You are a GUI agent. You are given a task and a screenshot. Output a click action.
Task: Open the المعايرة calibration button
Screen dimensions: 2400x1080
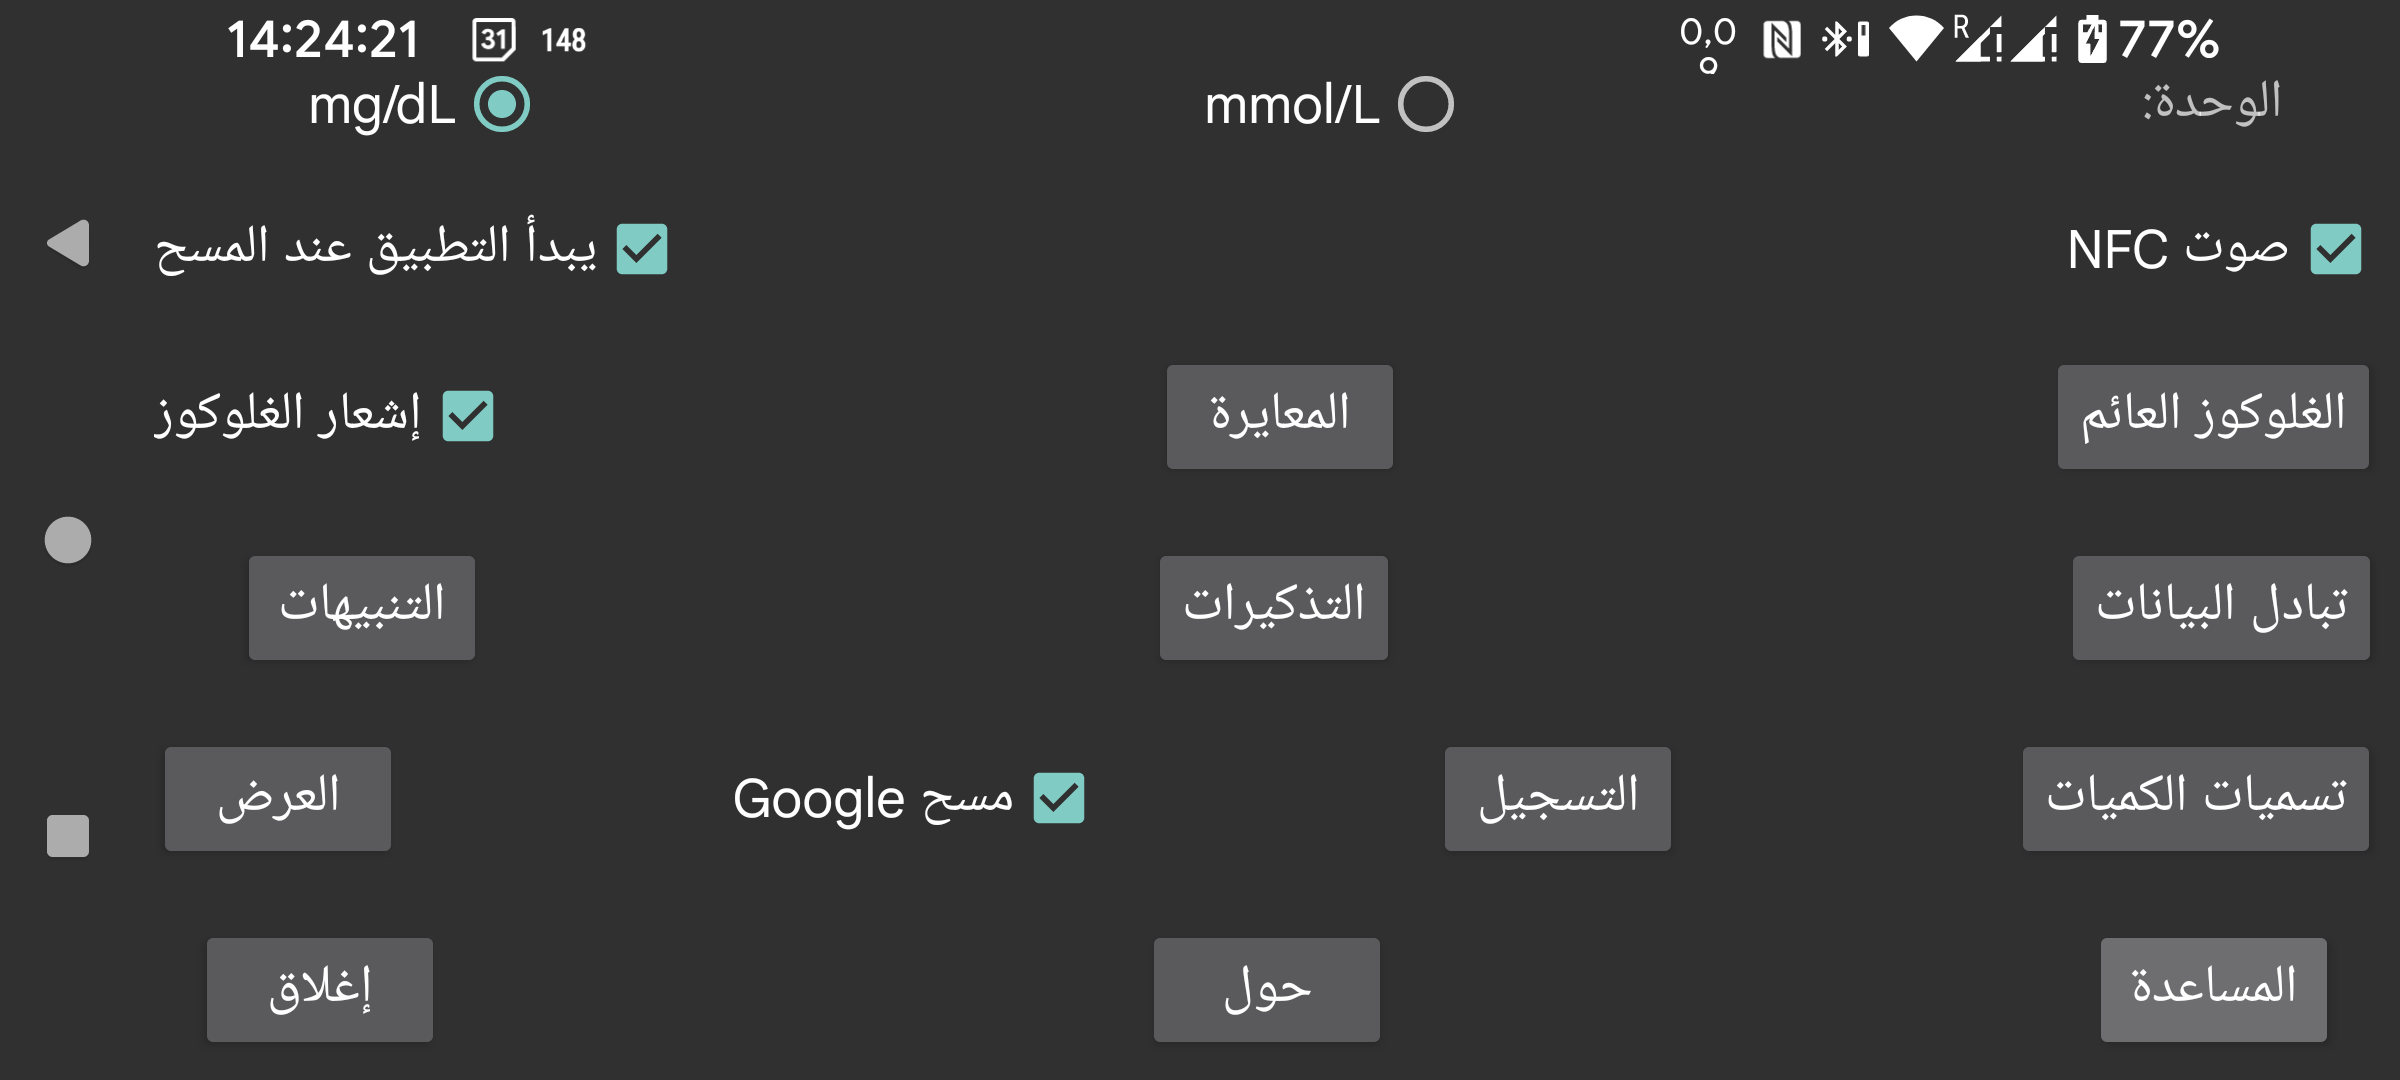tap(1279, 416)
